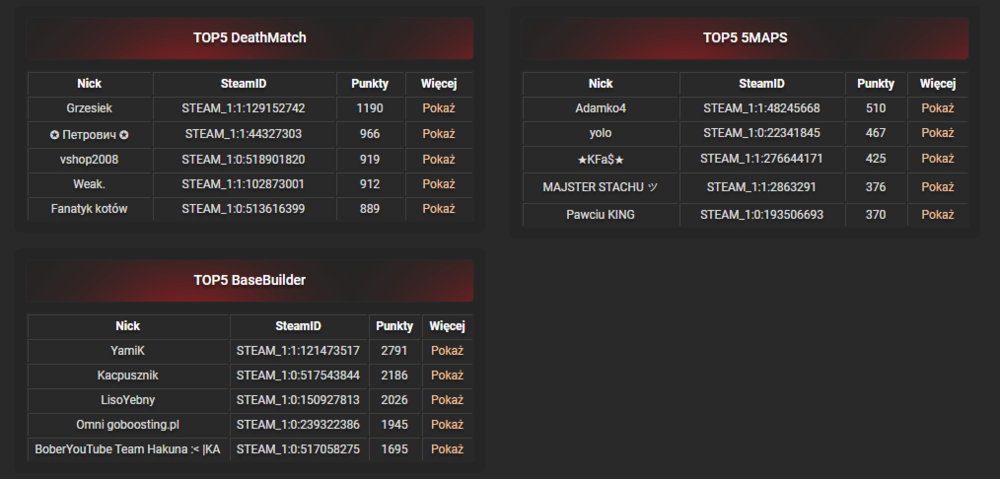Show more for Pawciu KING

[x=938, y=215]
